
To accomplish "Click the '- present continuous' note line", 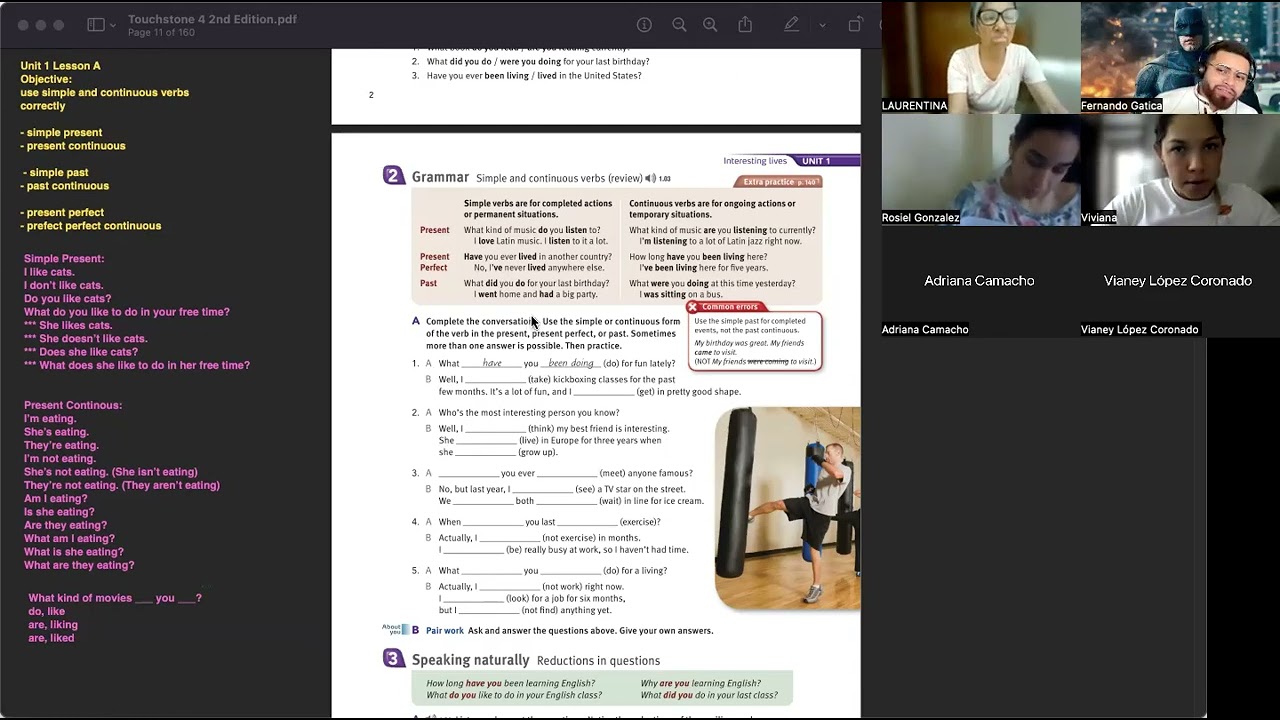I will (73, 146).
